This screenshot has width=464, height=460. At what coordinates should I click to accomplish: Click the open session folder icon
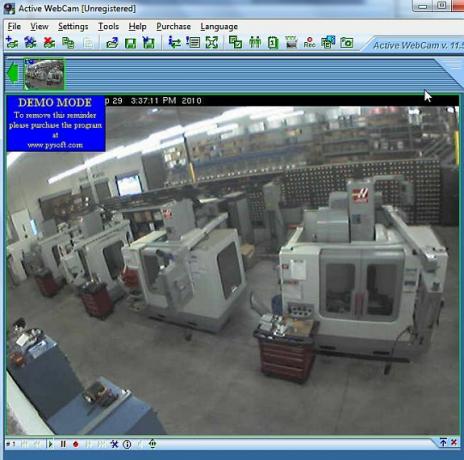pyautogui.click(x=112, y=42)
